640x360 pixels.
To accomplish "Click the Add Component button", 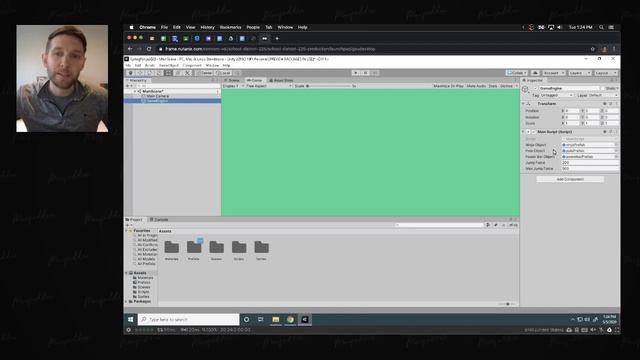I will tap(570, 179).
